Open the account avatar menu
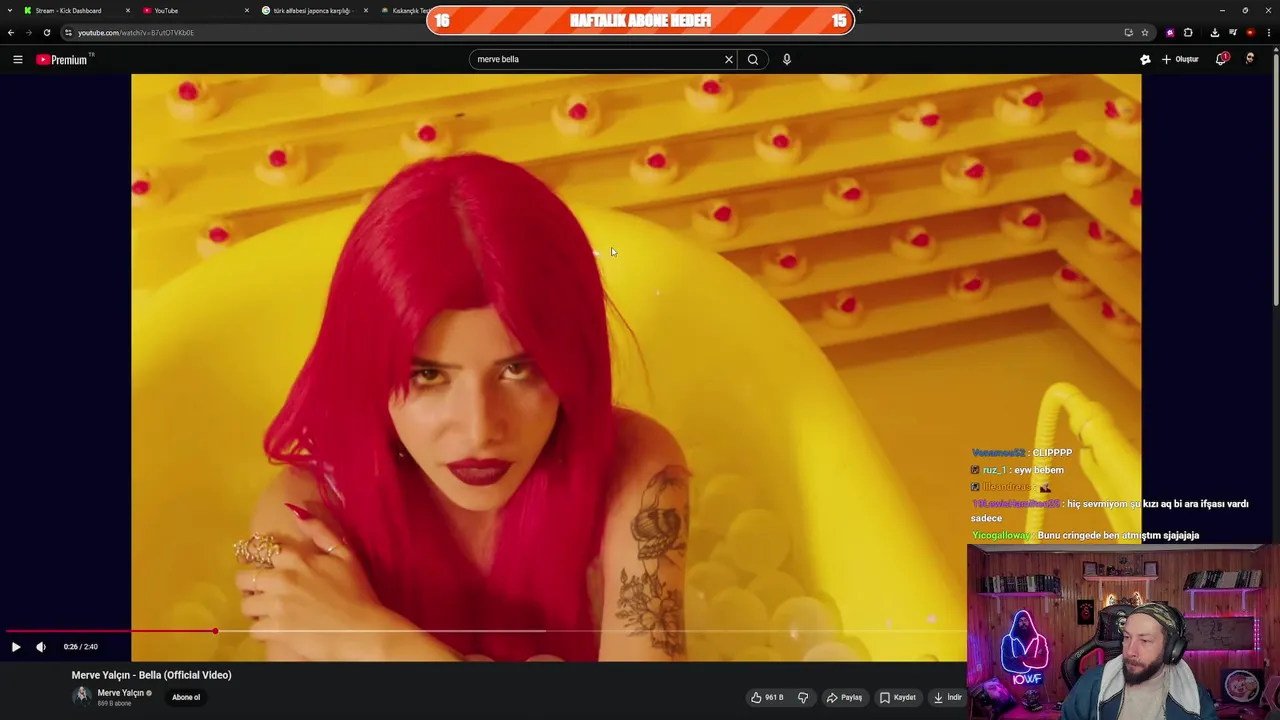This screenshot has height=720, width=1280. pyautogui.click(x=1249, y=59)
